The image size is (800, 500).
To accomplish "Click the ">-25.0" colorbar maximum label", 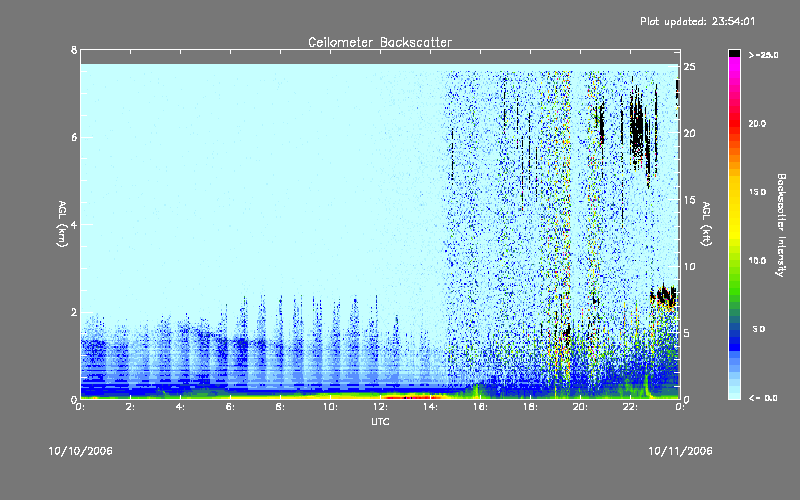I will (x=764, y=55).
